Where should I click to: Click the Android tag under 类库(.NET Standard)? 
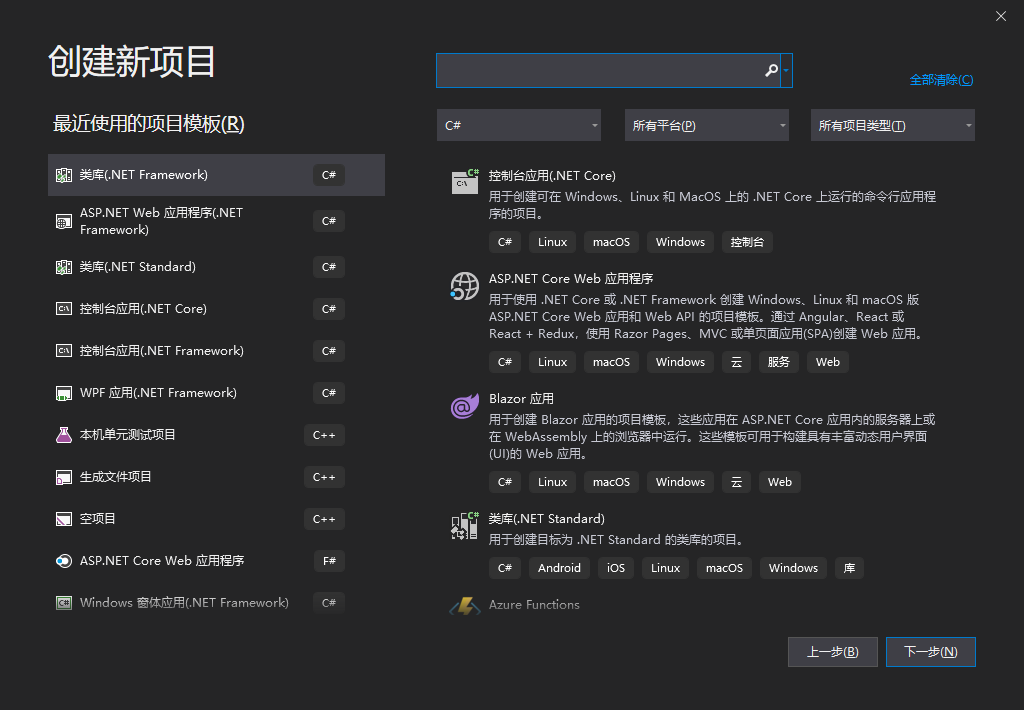(559, 568)
